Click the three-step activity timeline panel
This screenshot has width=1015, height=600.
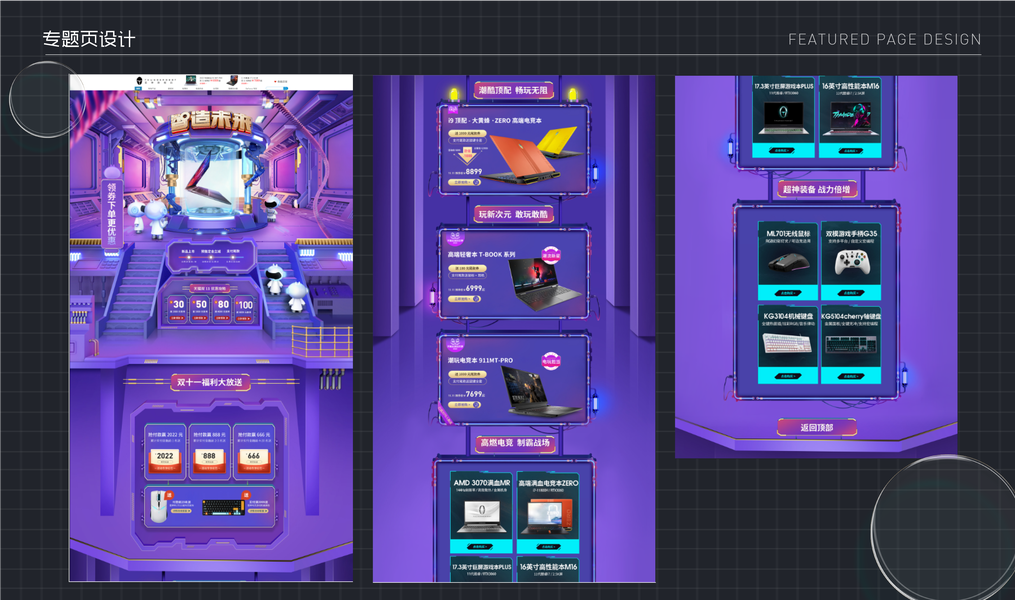point(210,256)
